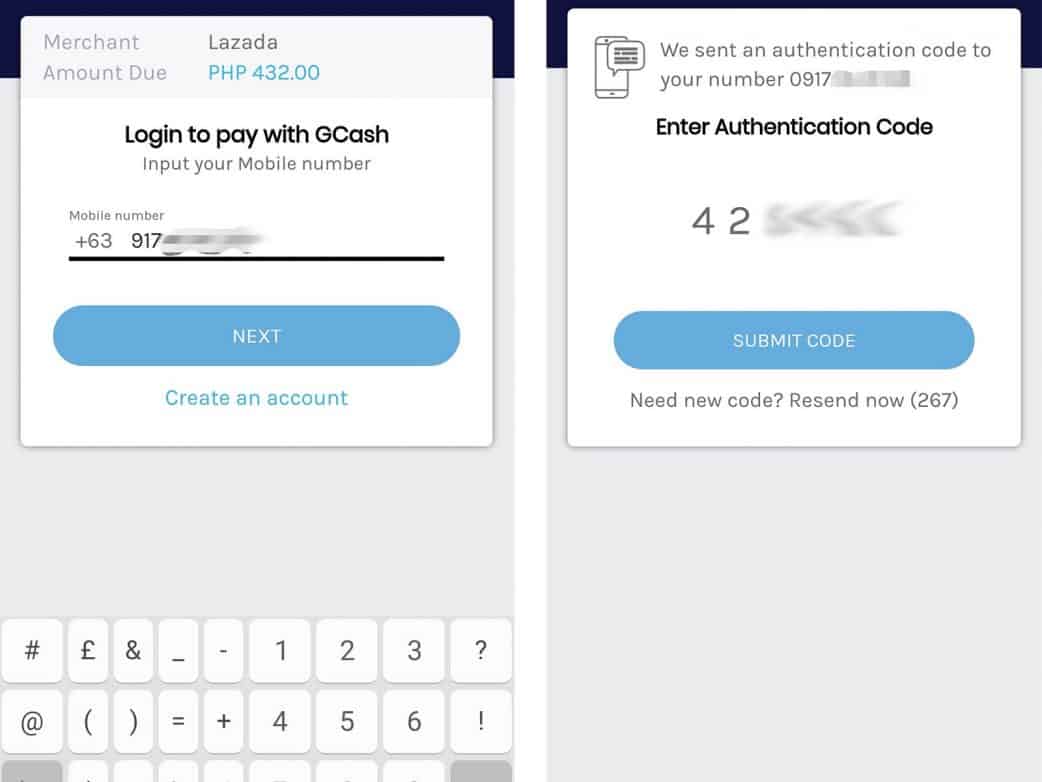Open the Create an account link
The width and height of the screenshot is (1042, 782).
point(256,398)
